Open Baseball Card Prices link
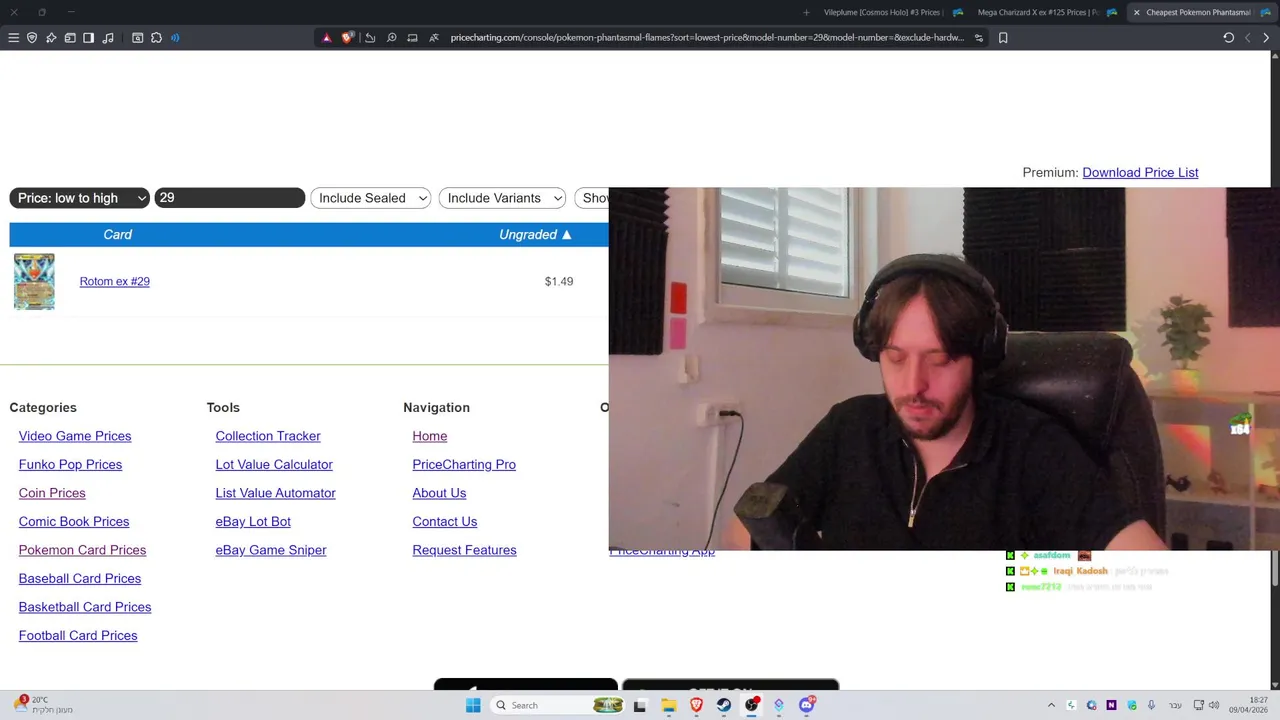Screen dimensions: 1280x720 pyautogui.click(x=80, y=578)
